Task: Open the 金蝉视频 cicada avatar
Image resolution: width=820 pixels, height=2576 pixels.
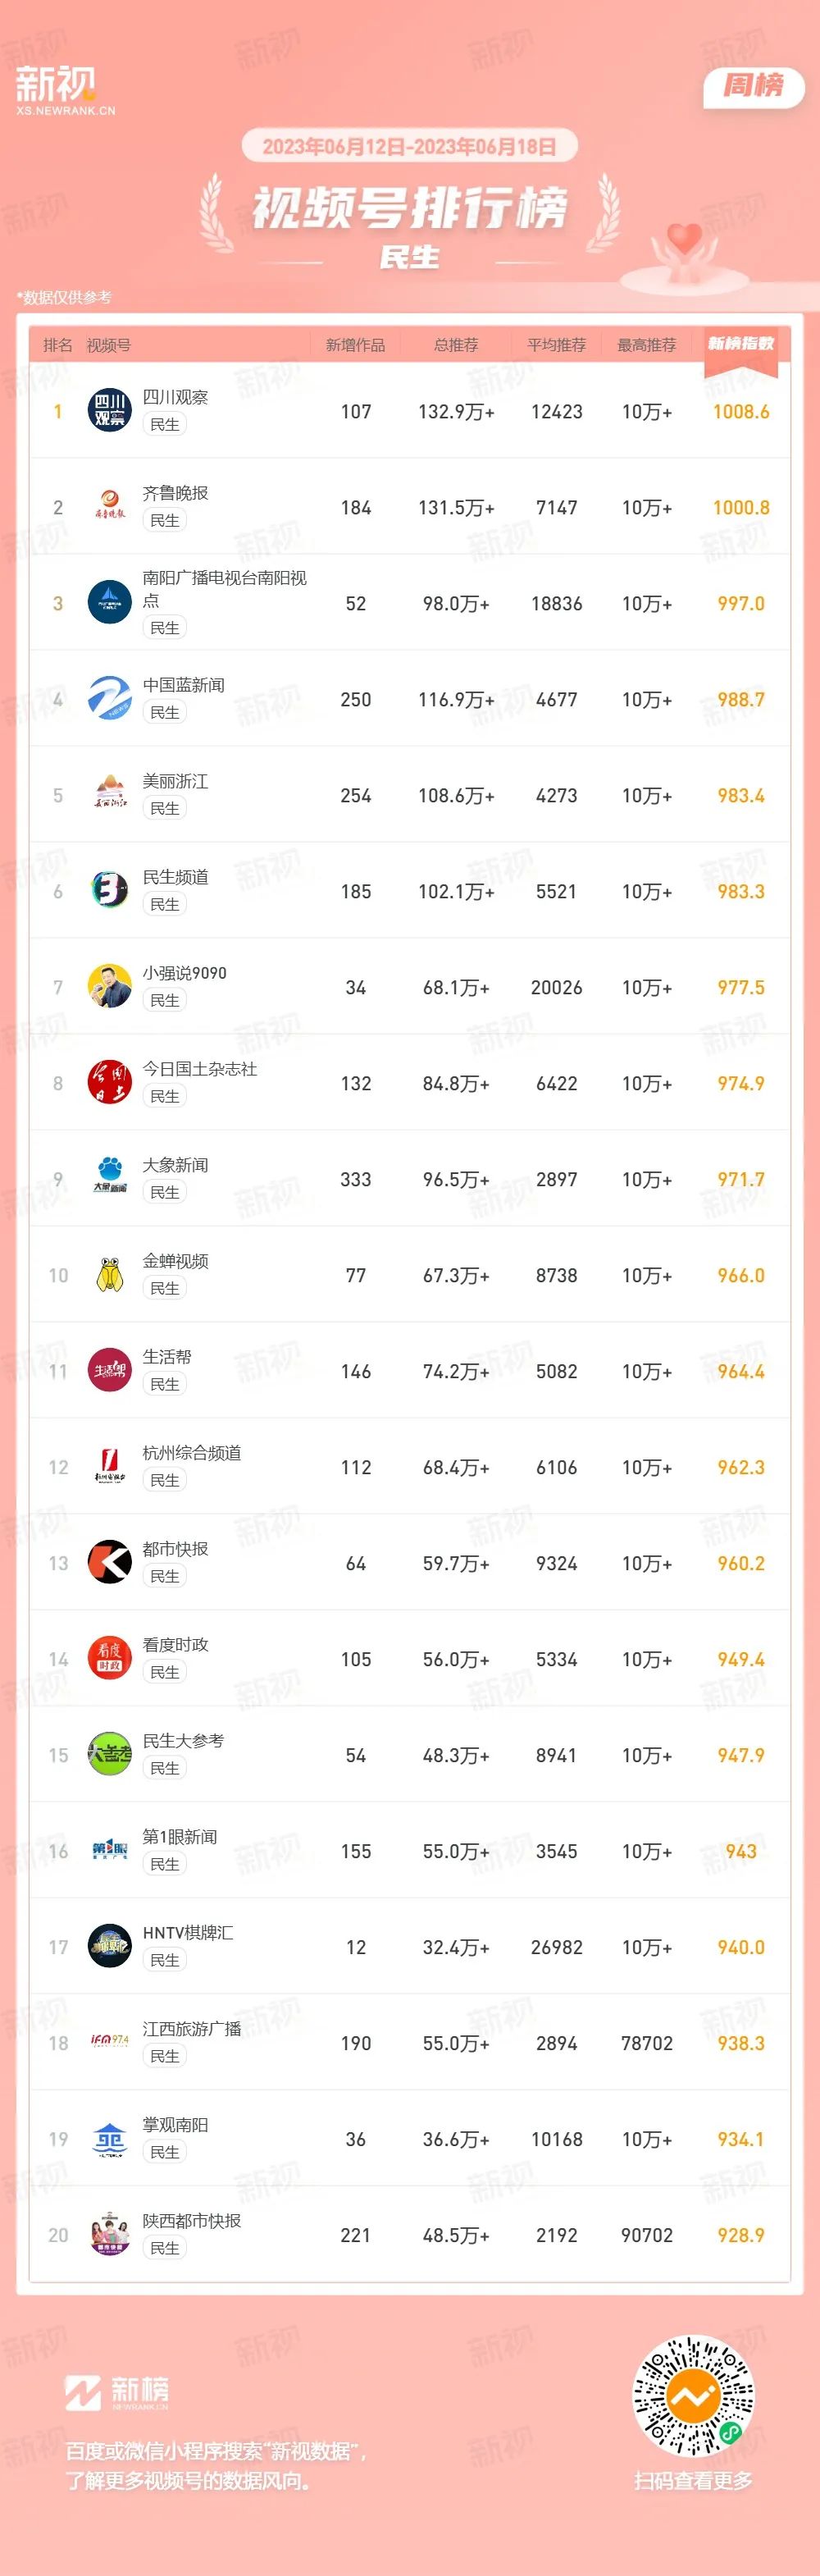Action: (110, 1275)
